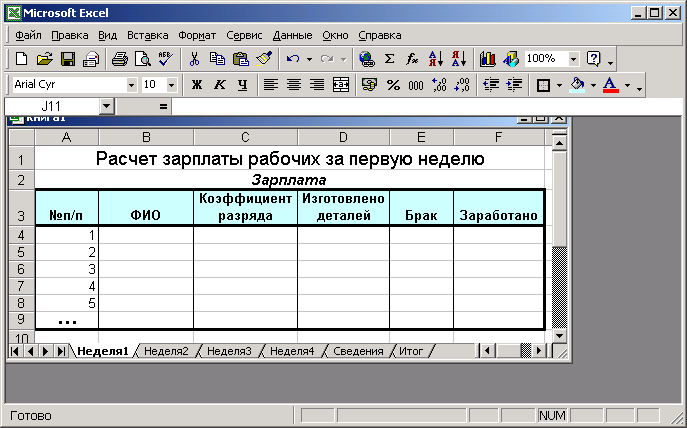Switch to the Сведения sheet tab
This screenshot has width=687, height=428.
[x=358, y=351]
